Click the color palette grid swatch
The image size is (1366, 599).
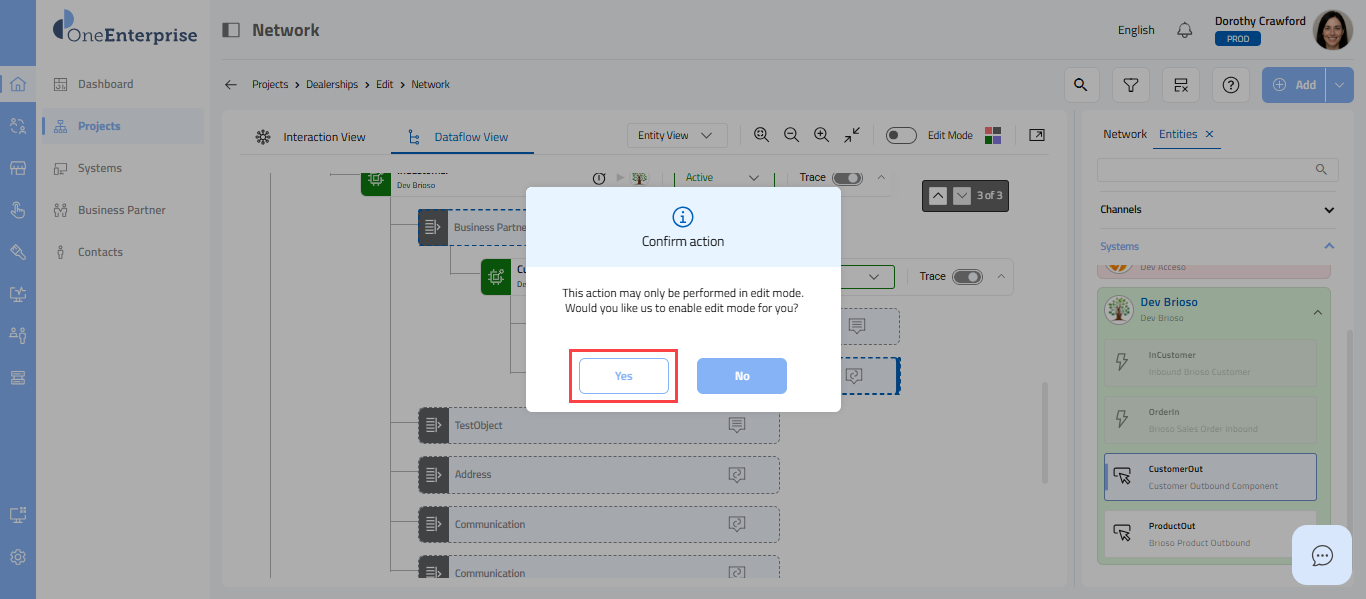(993, 135)
